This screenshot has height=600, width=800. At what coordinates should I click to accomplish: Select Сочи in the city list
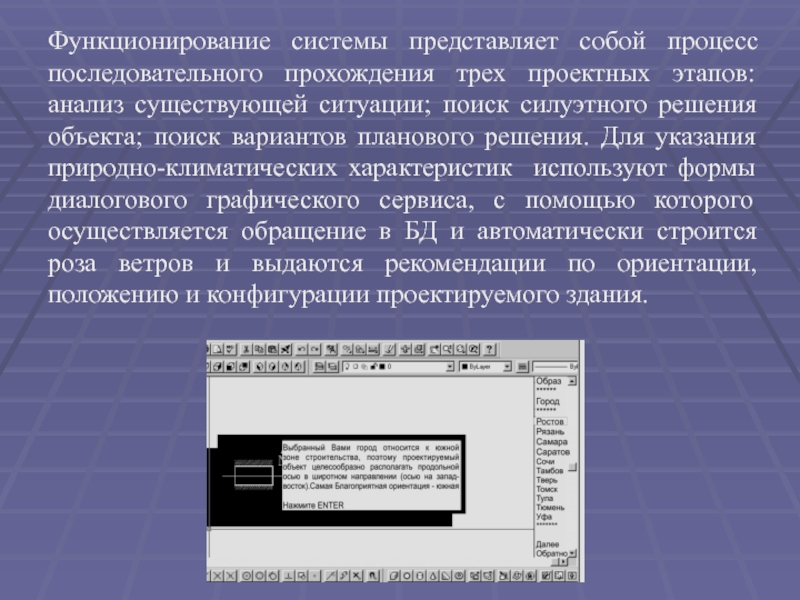[x=545, y=461]
